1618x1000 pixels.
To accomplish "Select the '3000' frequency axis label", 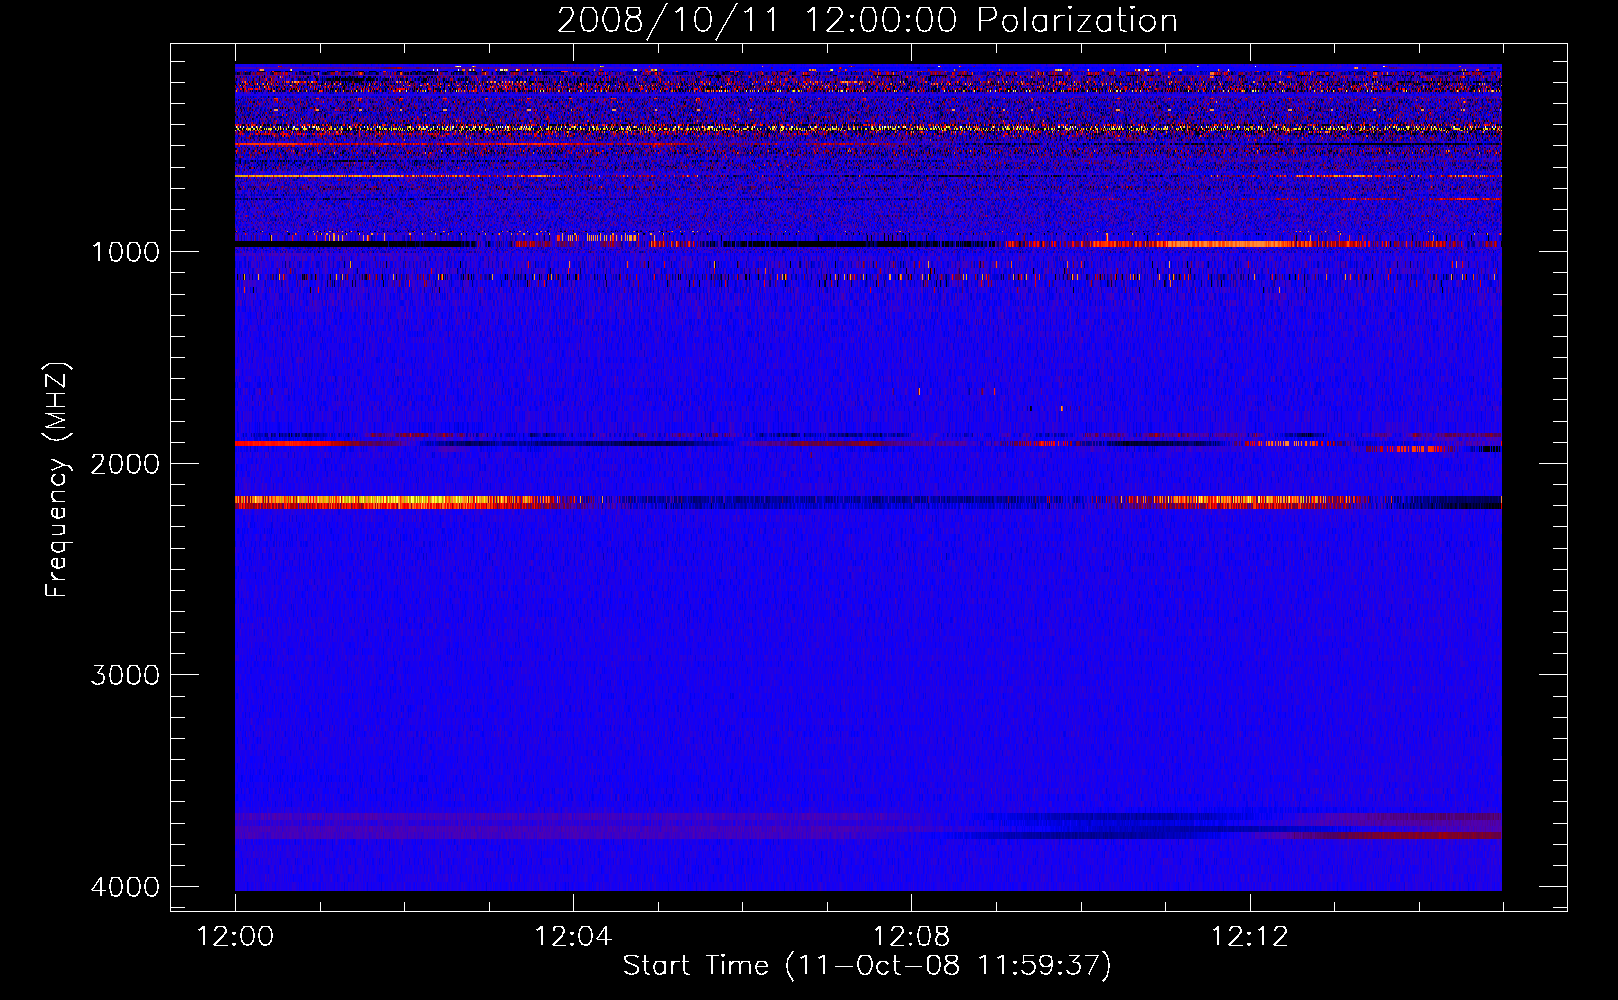I will pos(125,675).
